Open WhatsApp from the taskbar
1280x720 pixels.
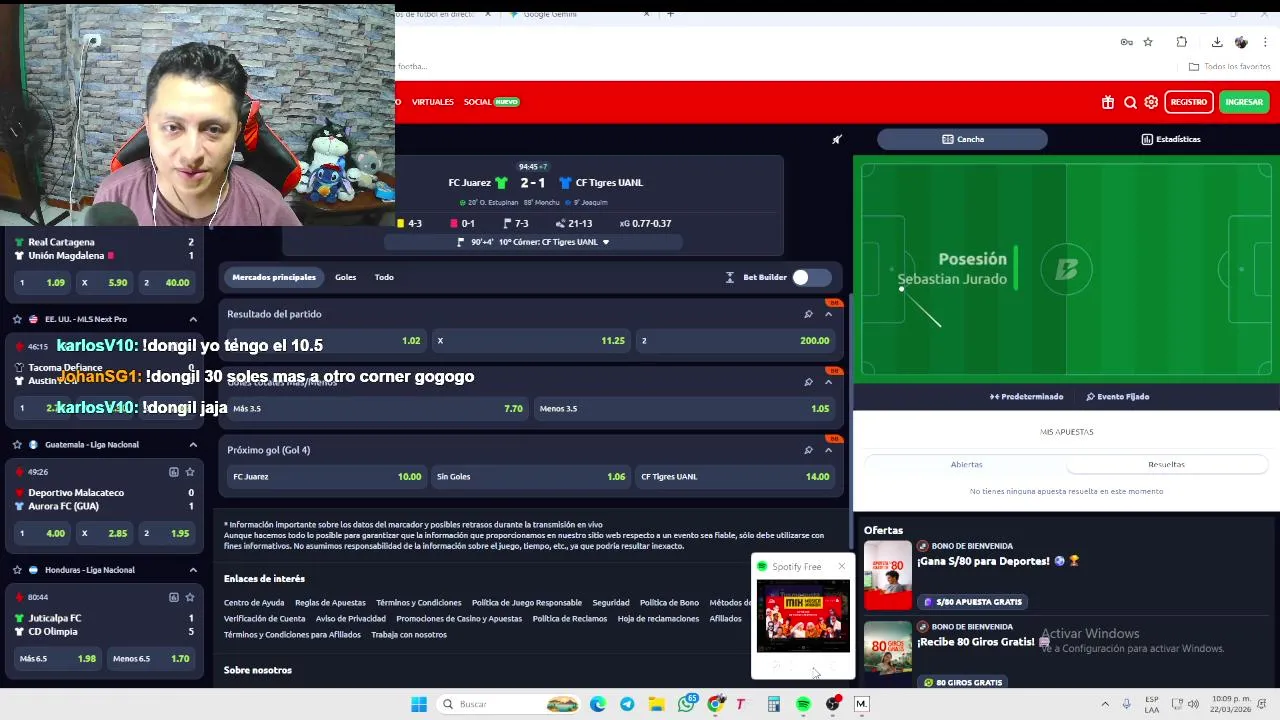pos(686,704)
